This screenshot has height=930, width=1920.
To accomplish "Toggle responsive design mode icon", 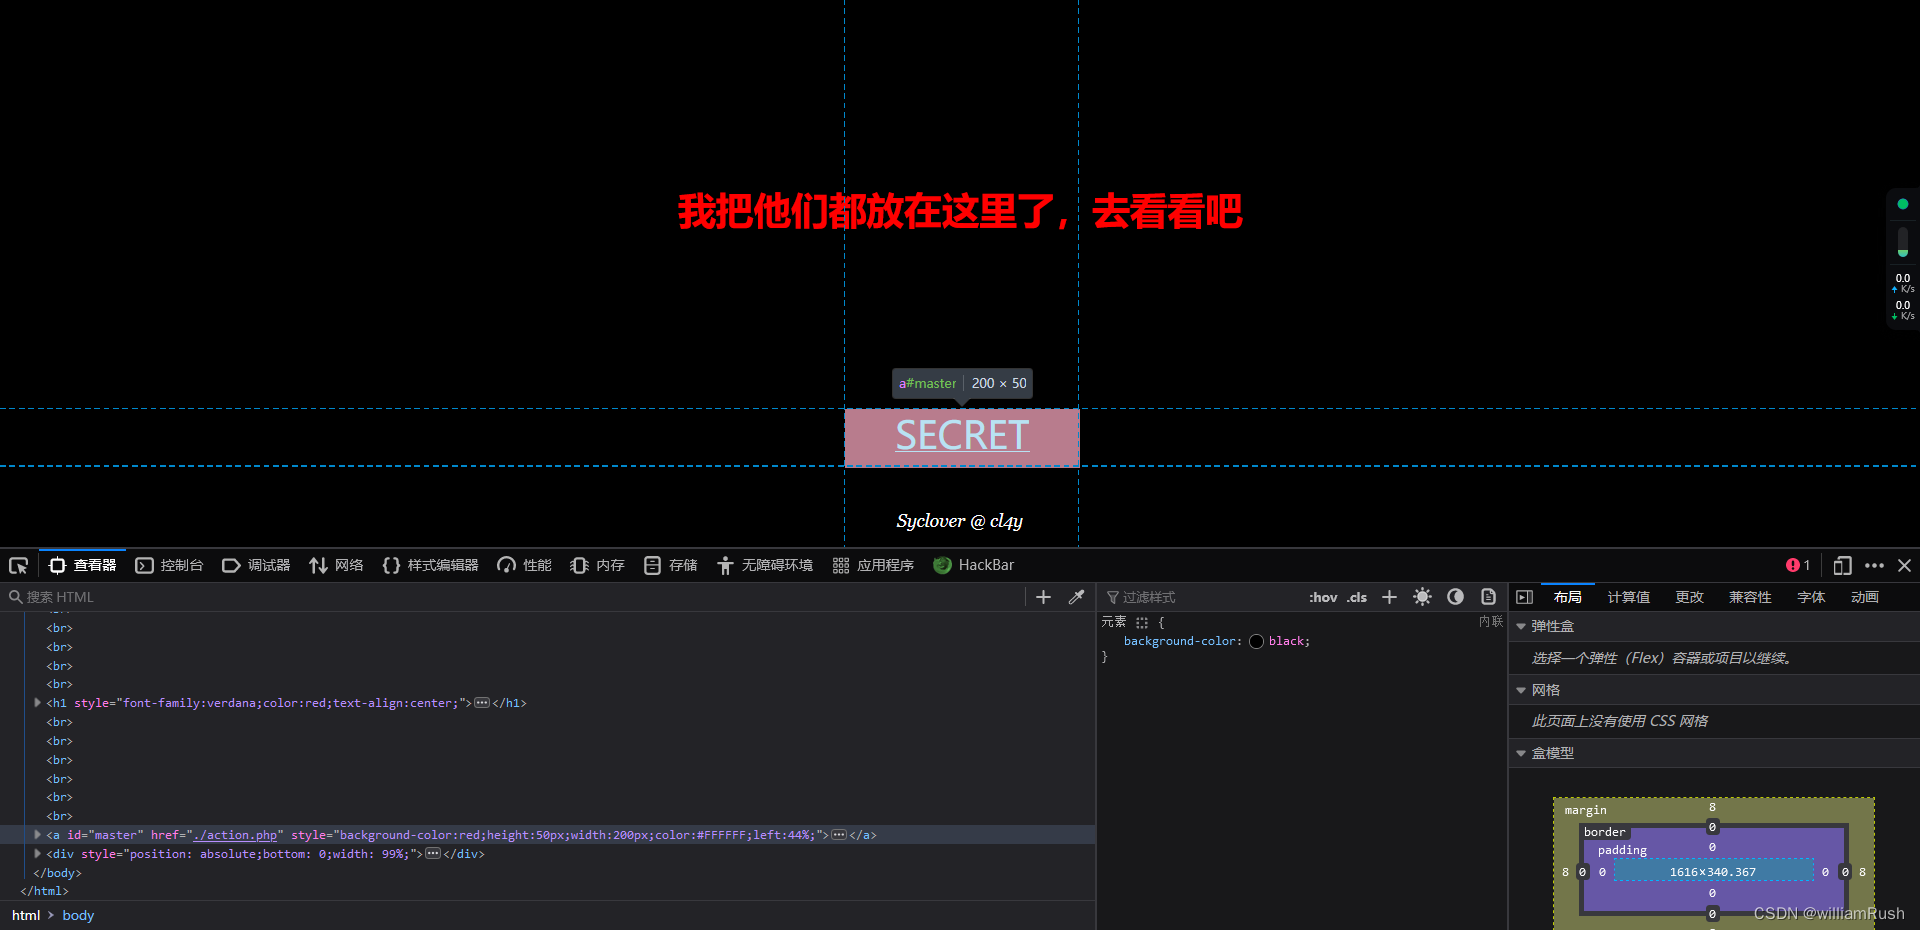I will [1842, 566].
